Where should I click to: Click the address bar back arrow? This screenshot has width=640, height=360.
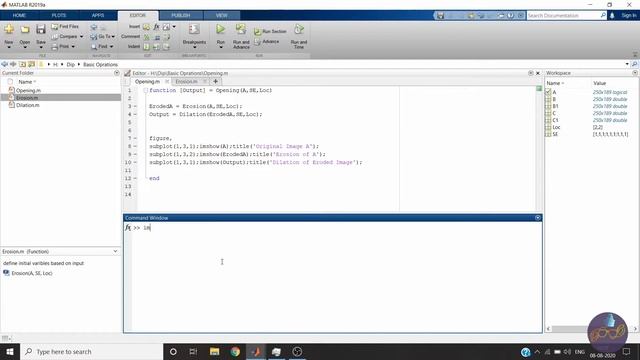(x=4, y=64)
